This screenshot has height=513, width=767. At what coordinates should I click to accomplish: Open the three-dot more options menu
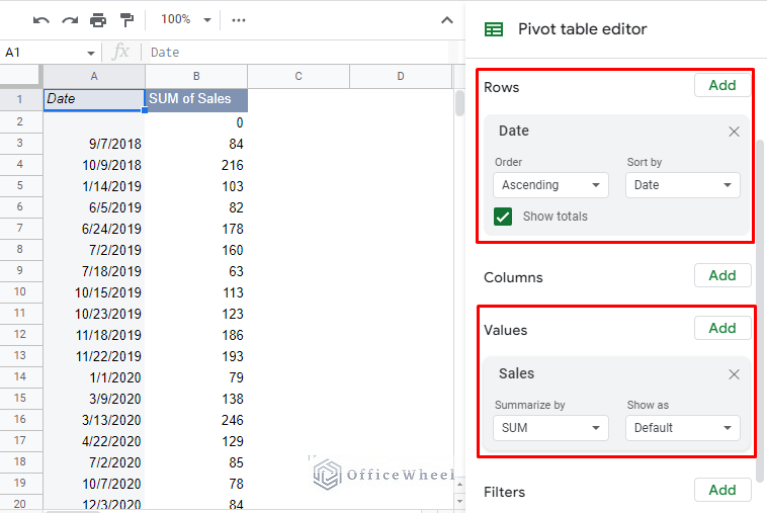[x=238, y=20]
